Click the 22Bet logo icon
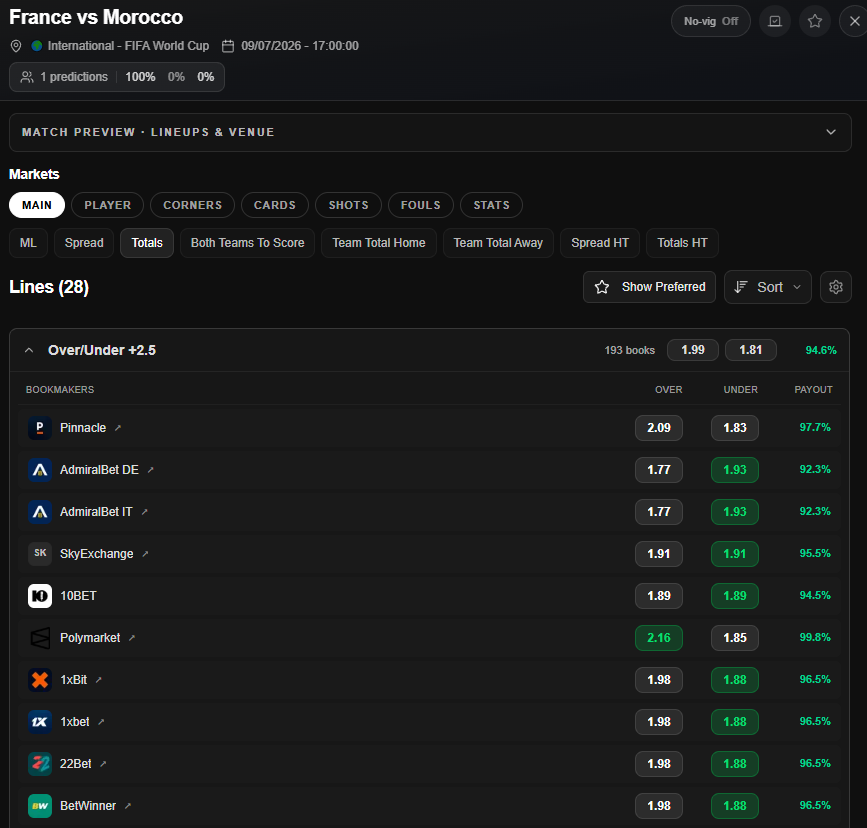This screenshot has width=867, height=828. [x=40, y=764]
